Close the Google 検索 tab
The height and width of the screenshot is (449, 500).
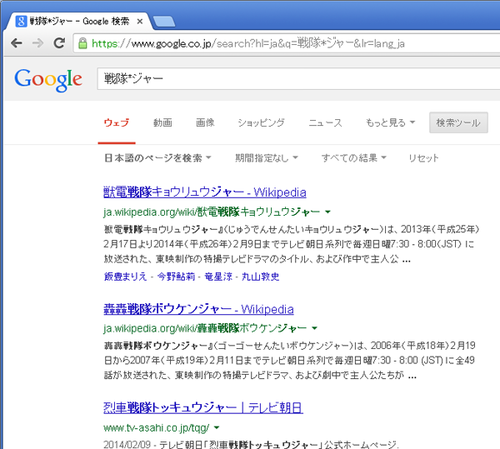coord(140,21)
